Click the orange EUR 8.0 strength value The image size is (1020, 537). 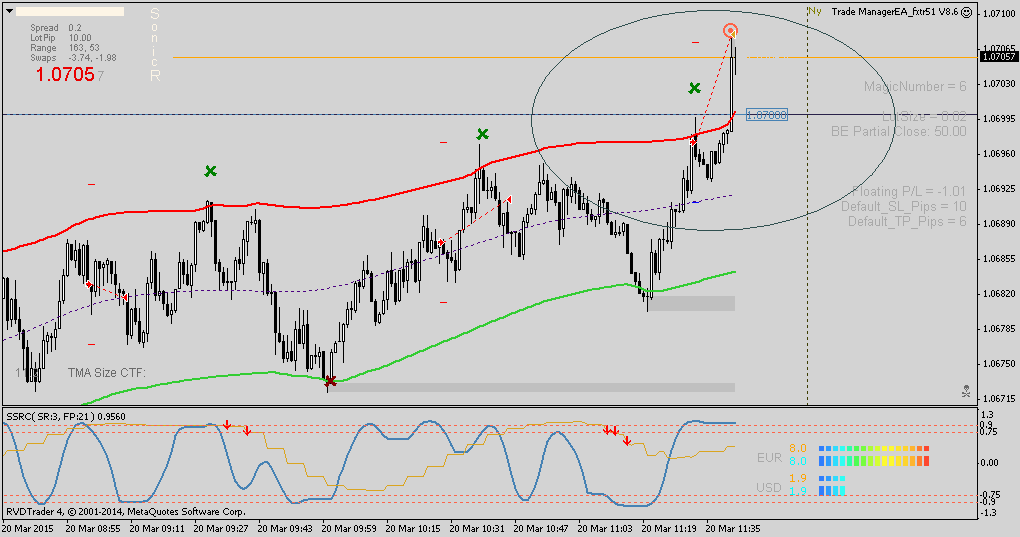[798, 448]
